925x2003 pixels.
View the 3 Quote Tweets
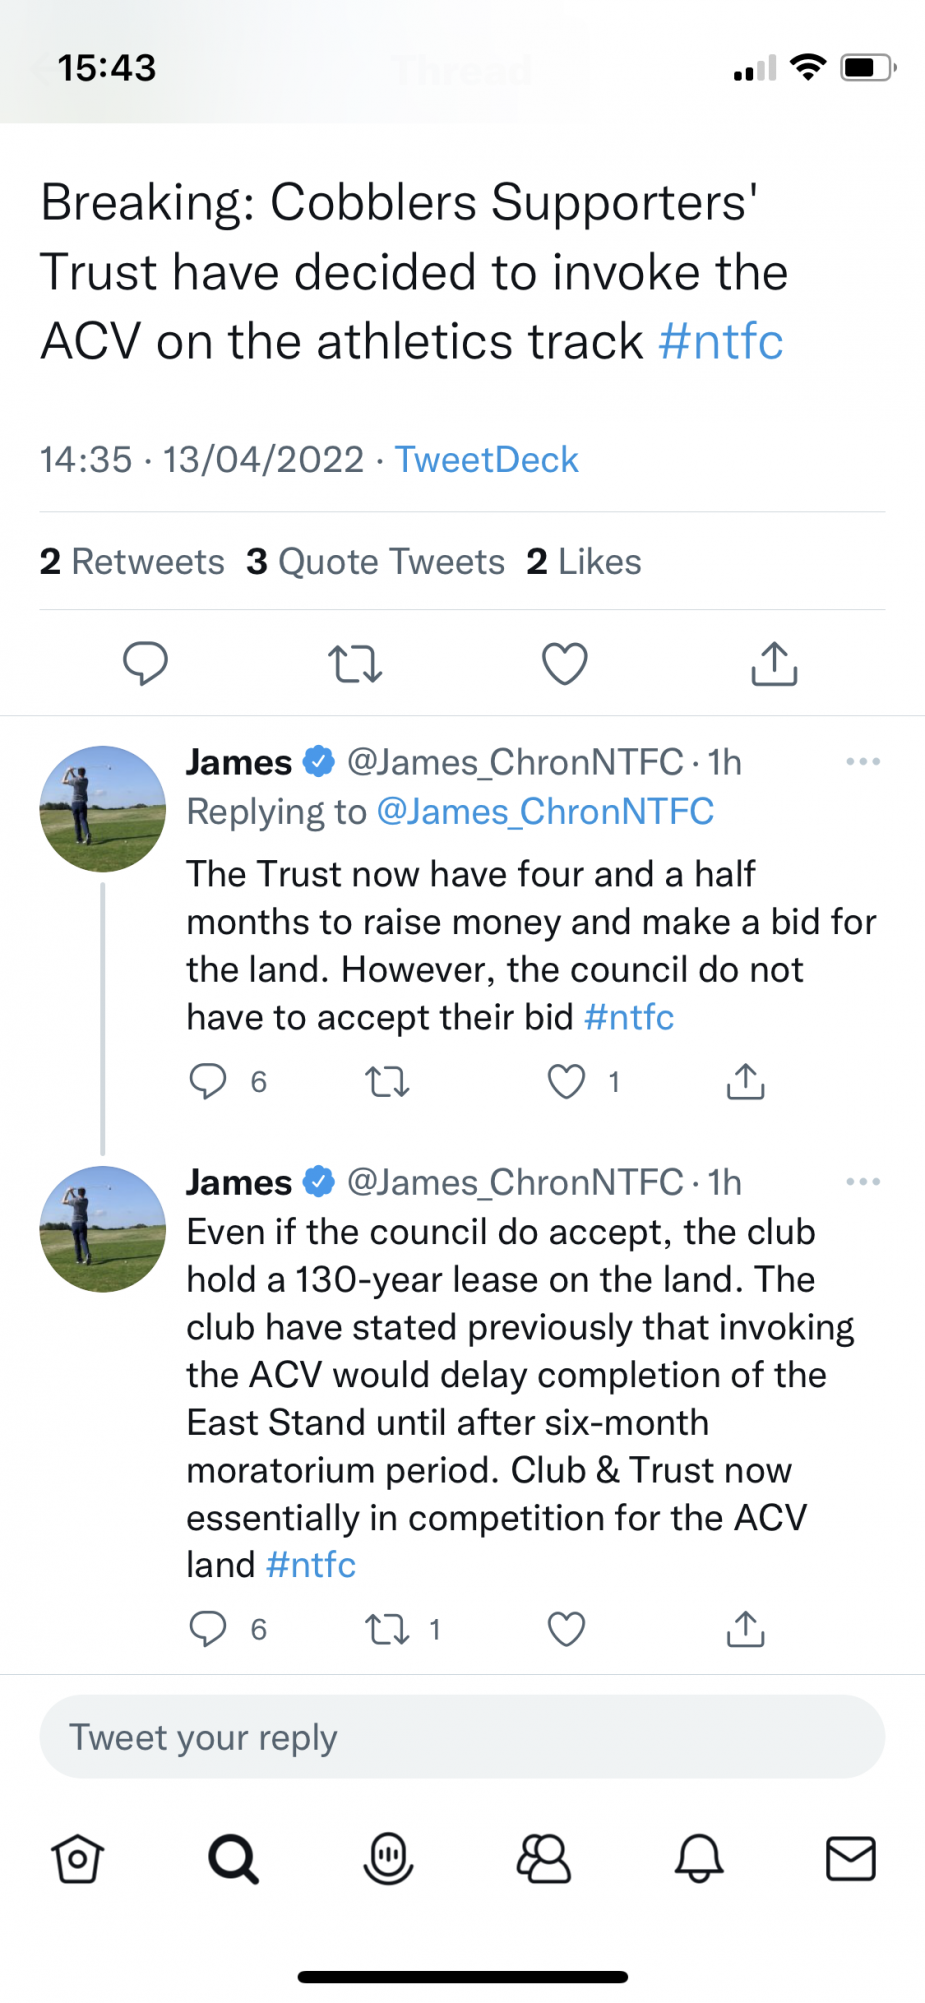(376, 562)
